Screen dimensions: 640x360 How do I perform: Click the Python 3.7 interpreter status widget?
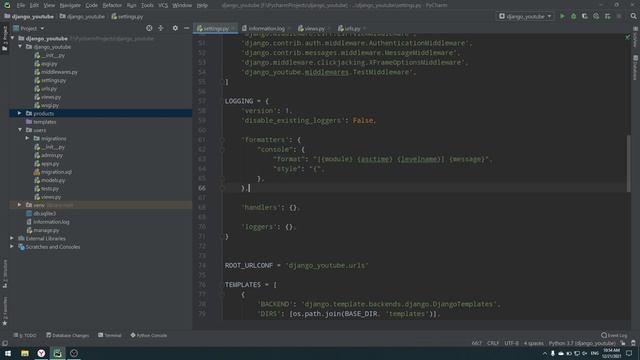click(x=582, y=343)
